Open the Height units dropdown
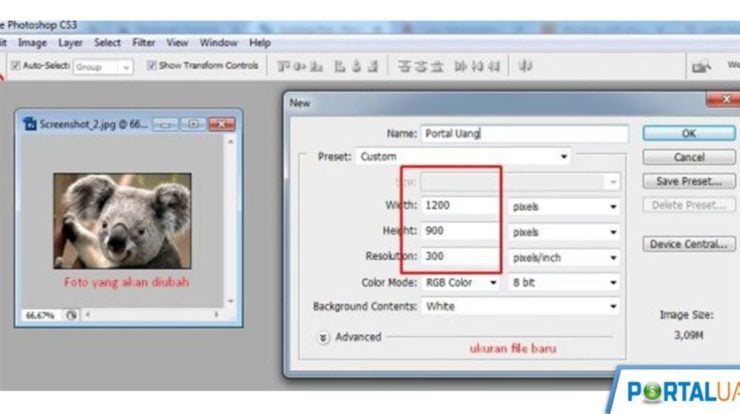The width and height of the screenshot is (740, 414). [564, 232]
